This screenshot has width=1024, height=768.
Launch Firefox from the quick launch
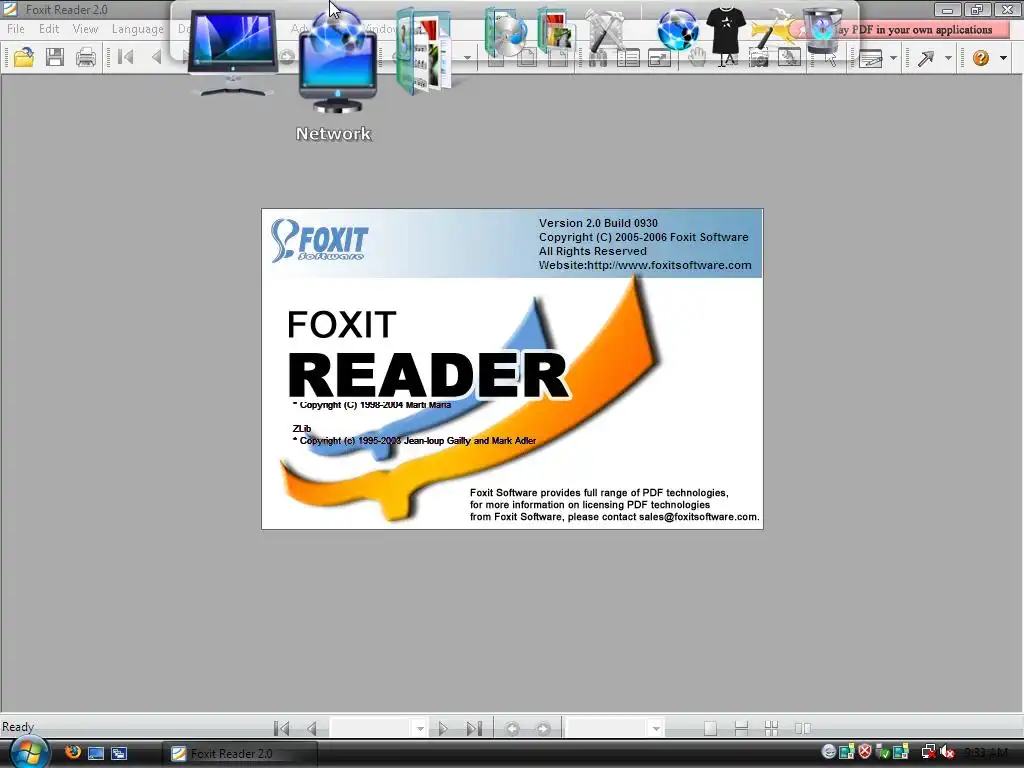coord(73,752)
